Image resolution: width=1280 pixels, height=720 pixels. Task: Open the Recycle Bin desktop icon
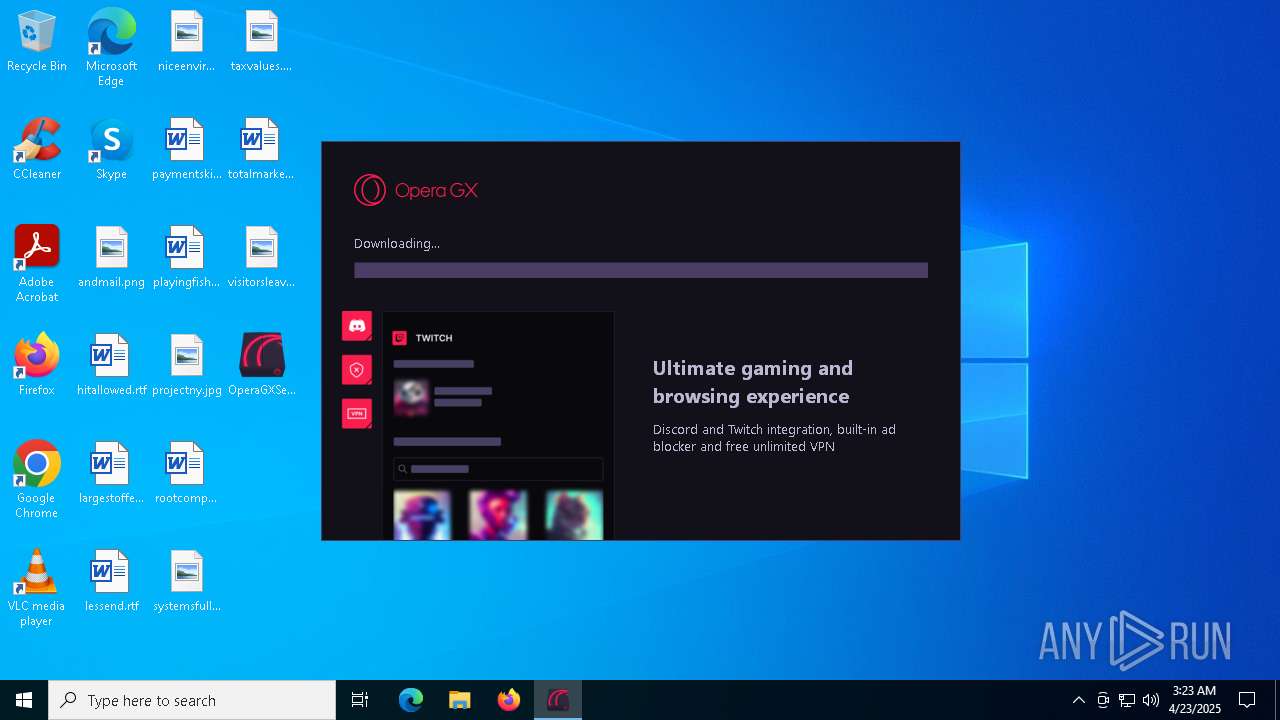click(37, 42)
